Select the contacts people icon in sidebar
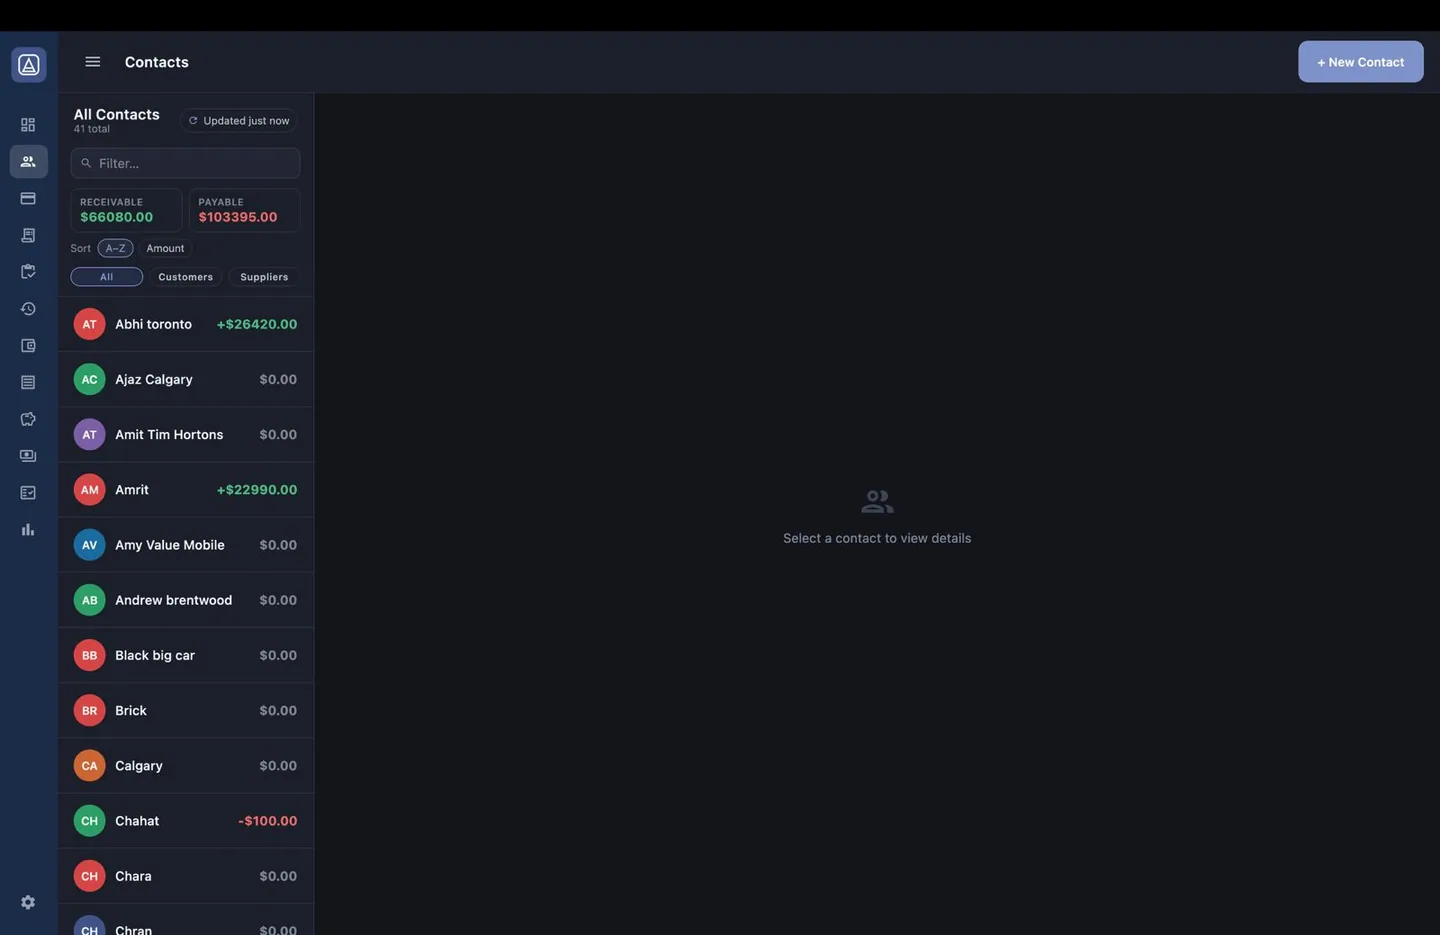This screenshot has height=935, width=1440. pyautogui.click(x=28, y=161)
